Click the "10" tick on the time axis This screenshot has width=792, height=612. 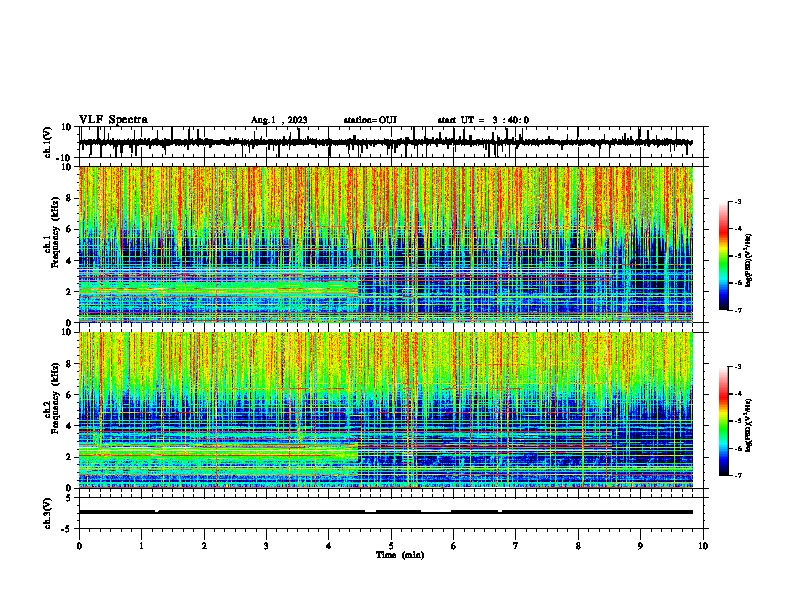(x=703, y=546)
